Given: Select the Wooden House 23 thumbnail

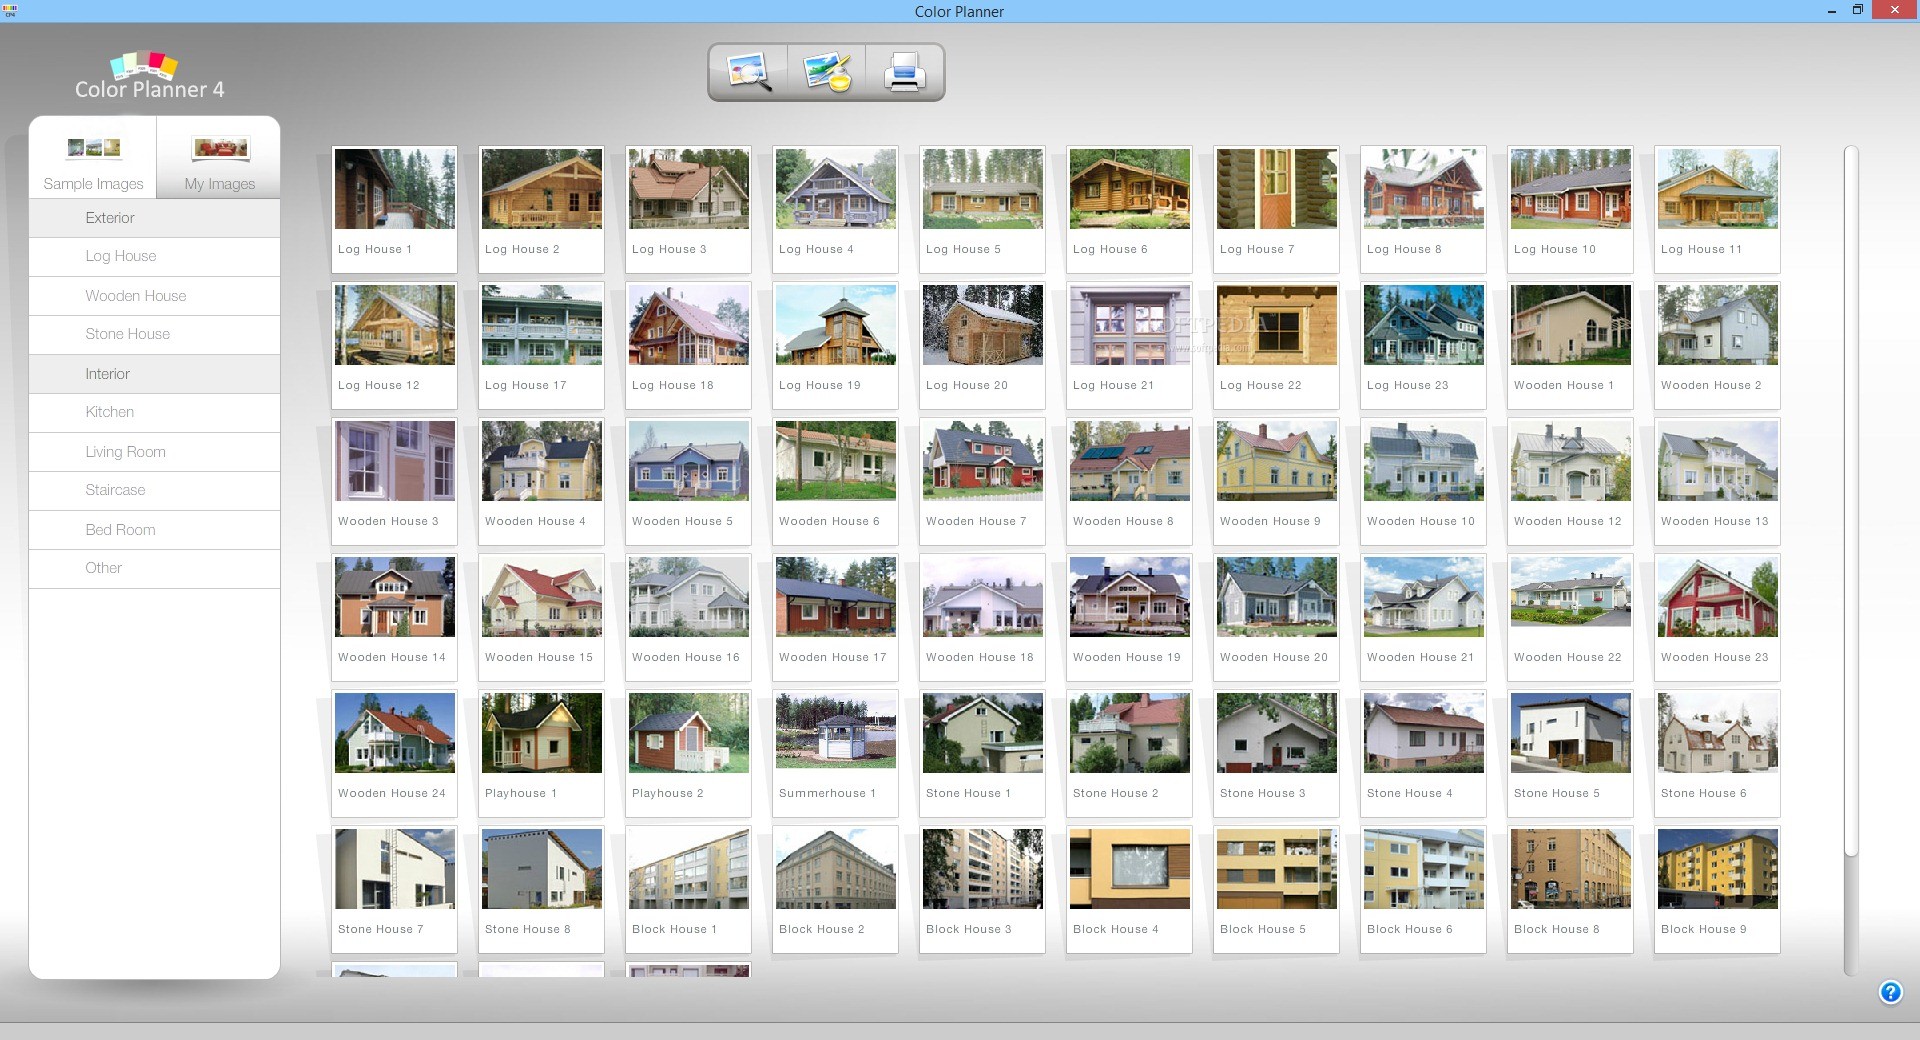Looking at the screenshot, I should point(1718,617).
